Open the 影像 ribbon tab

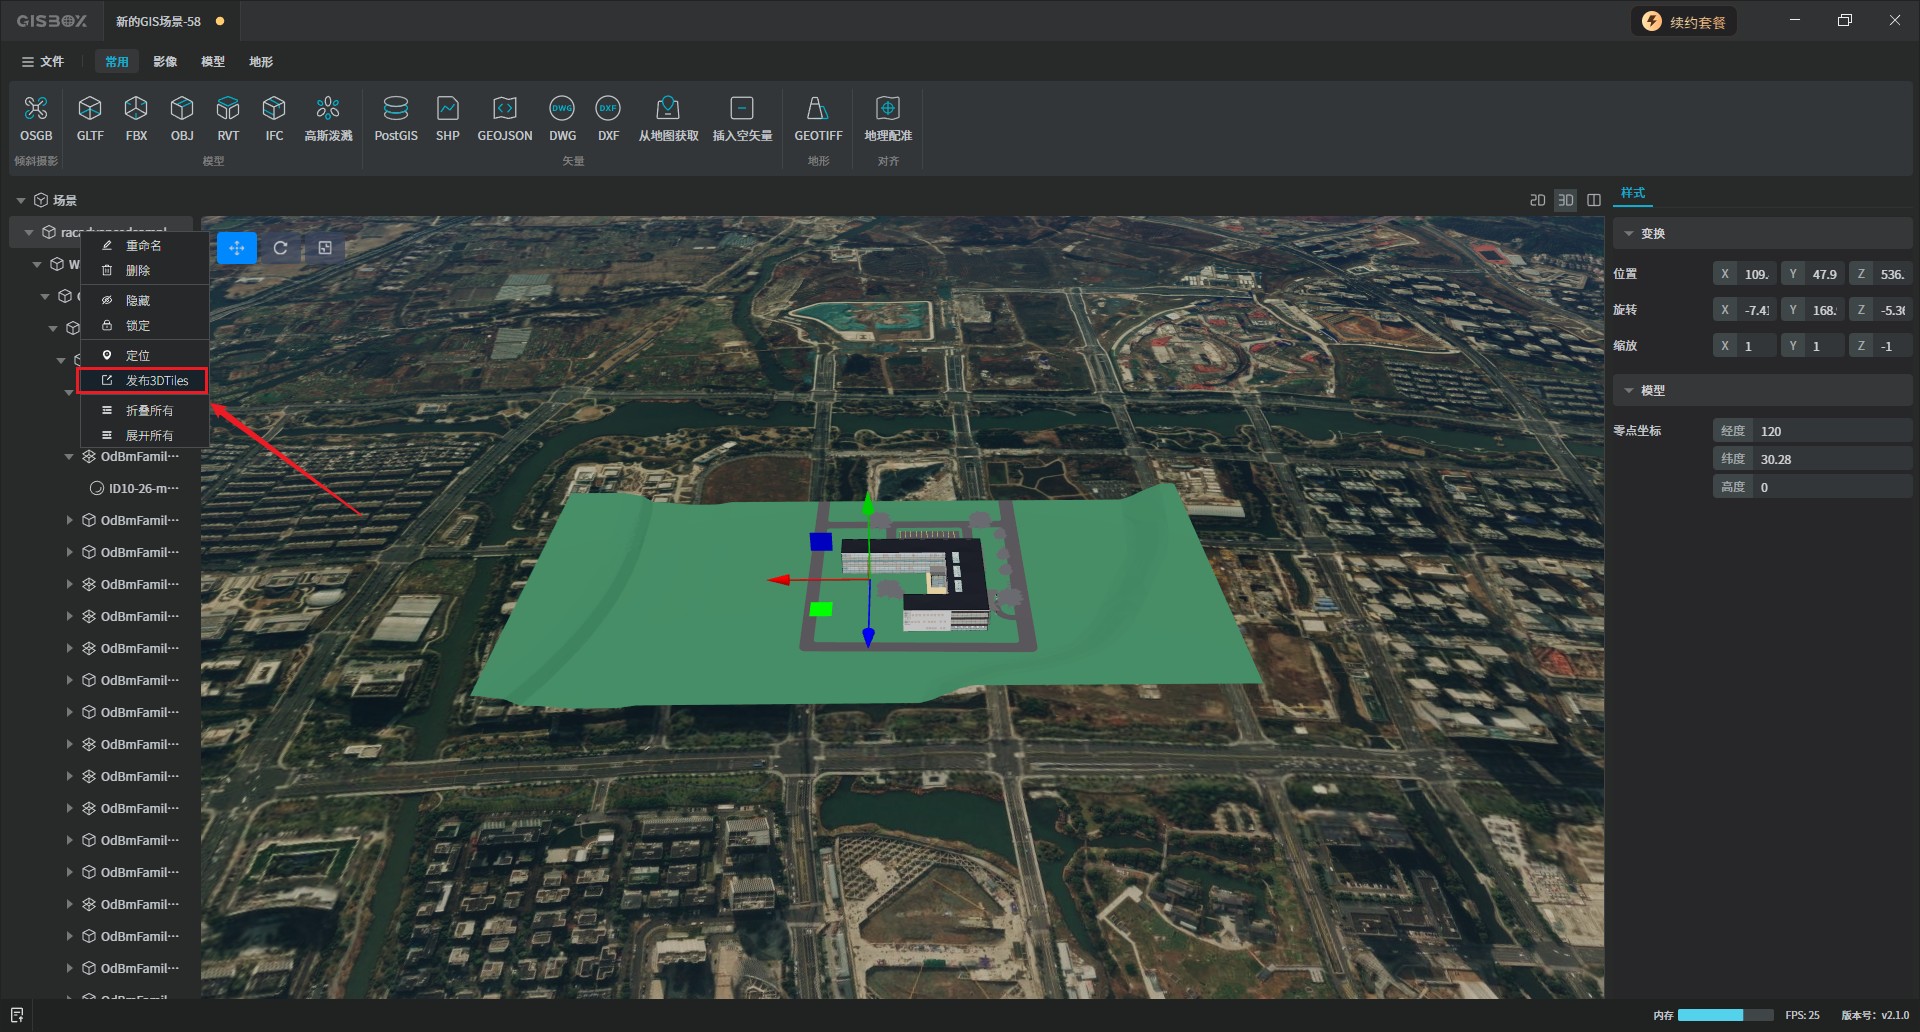(x=165, y=62)
